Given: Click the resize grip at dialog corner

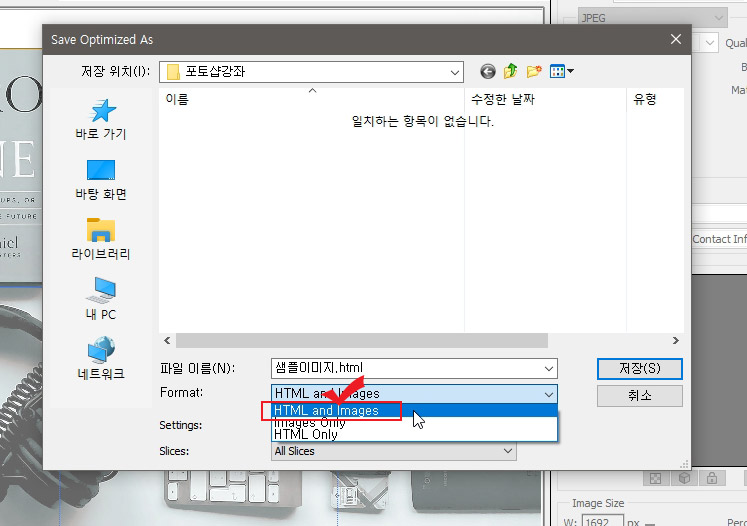Looking at the screenshot, I should 685,464.
